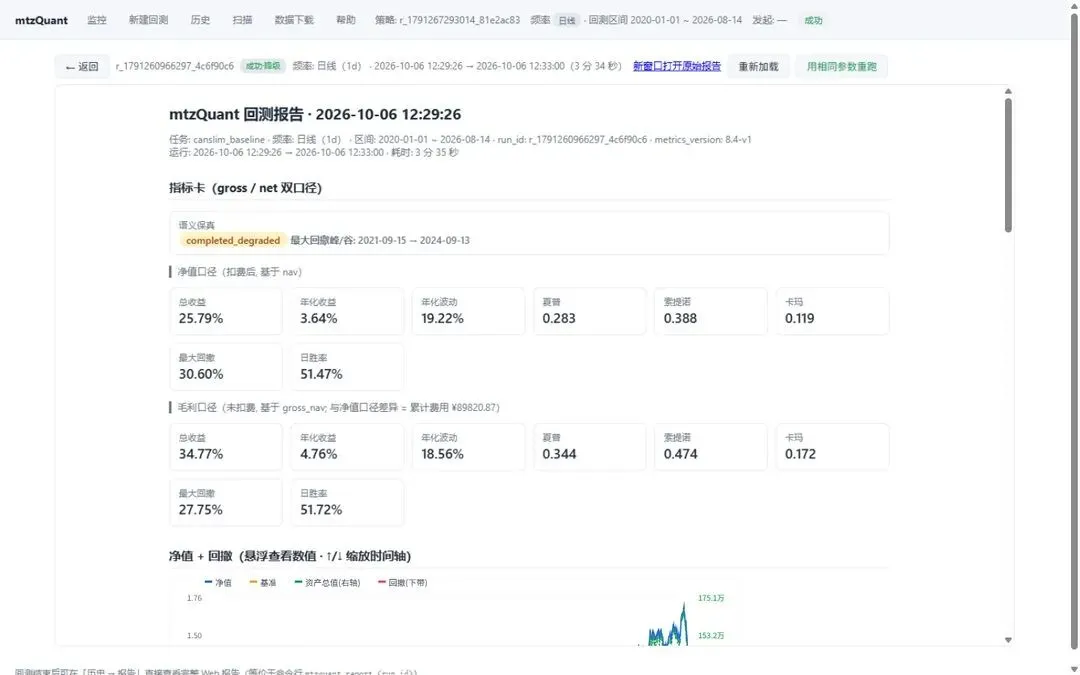Image resolution: width=1080 pixels, height=675 pixels.
Task: Select gross 卡玛 card 0.172
Action: point(832,447)
